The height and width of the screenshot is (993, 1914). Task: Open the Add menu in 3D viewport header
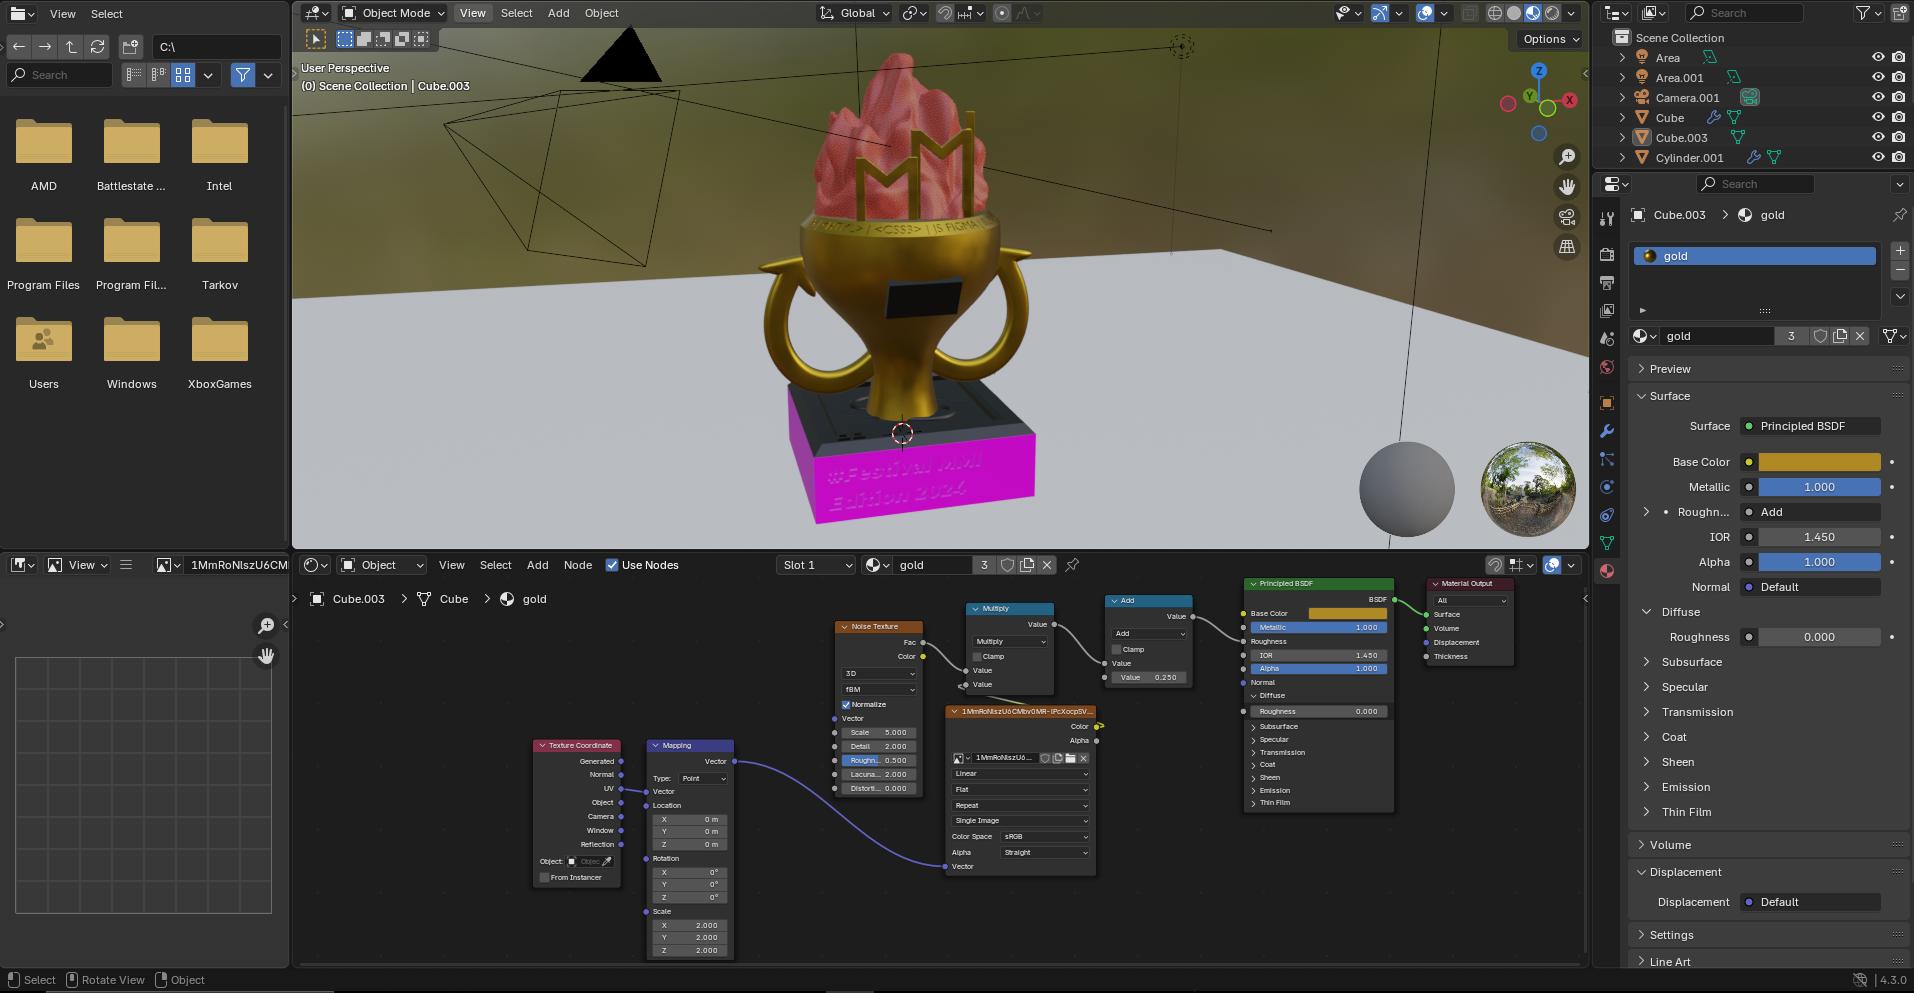click(x=558, y=13)
